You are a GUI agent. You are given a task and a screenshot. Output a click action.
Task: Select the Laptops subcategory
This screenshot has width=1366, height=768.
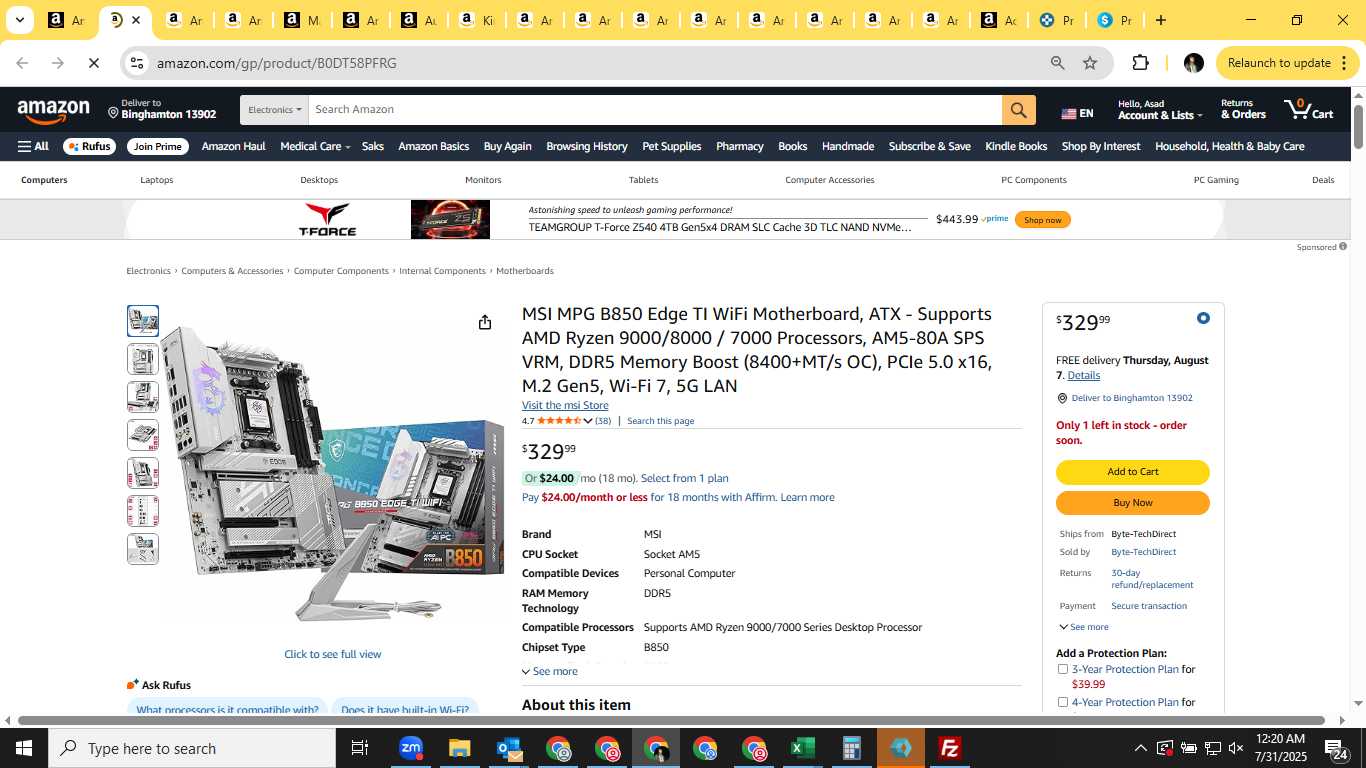[156, 180]
